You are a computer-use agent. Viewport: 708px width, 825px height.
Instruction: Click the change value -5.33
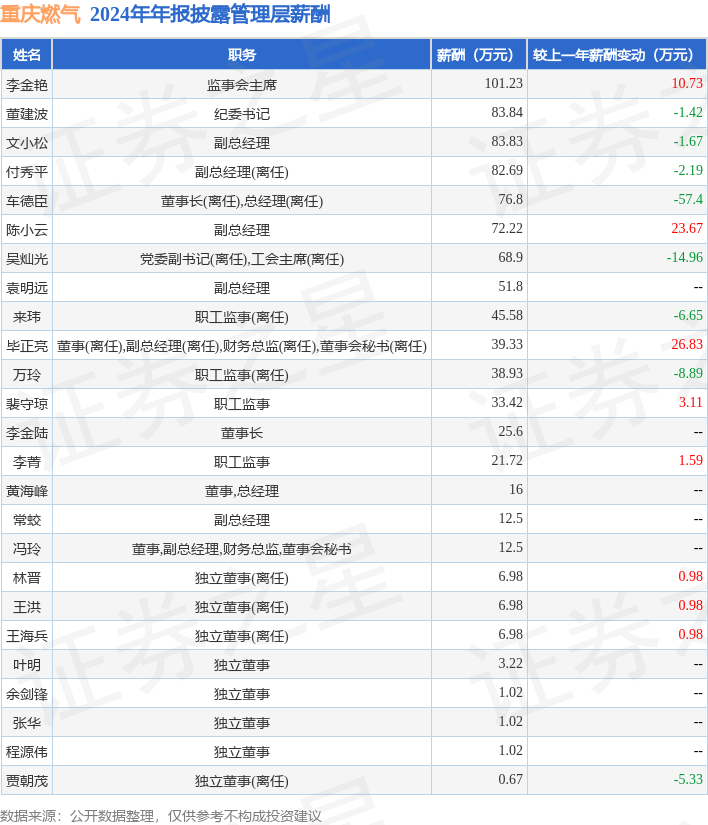pyautogui.click(x=688, y=778)
